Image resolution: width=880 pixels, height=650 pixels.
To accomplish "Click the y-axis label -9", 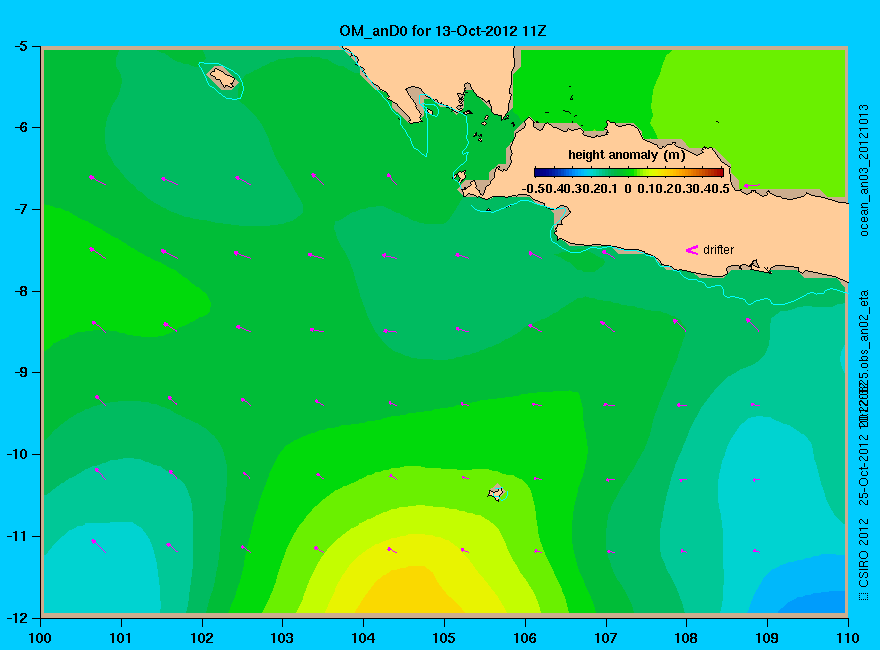I will pyautogui.click(x=20, y=372).
